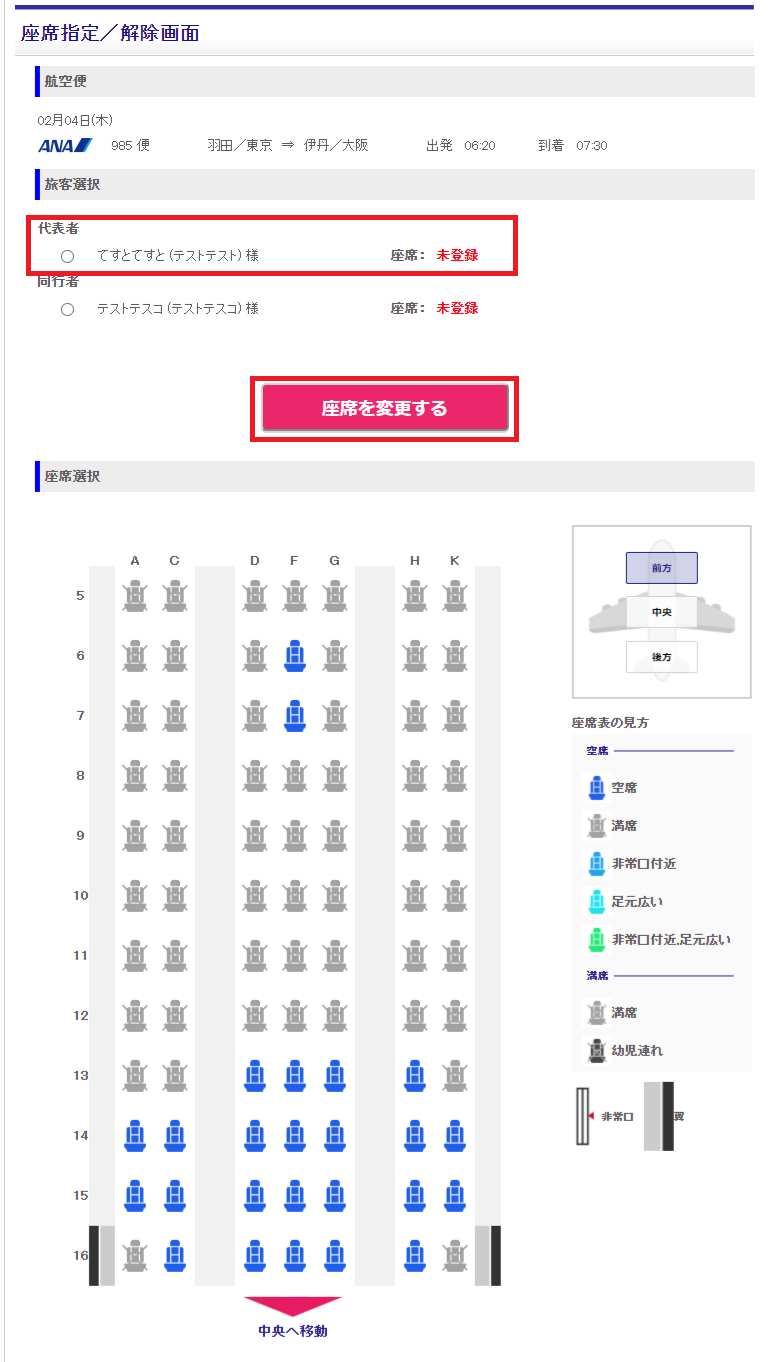Screen dimensions: 771x1362
Task: Select vacant seat 15K
Action: [x=455, y=1196]
